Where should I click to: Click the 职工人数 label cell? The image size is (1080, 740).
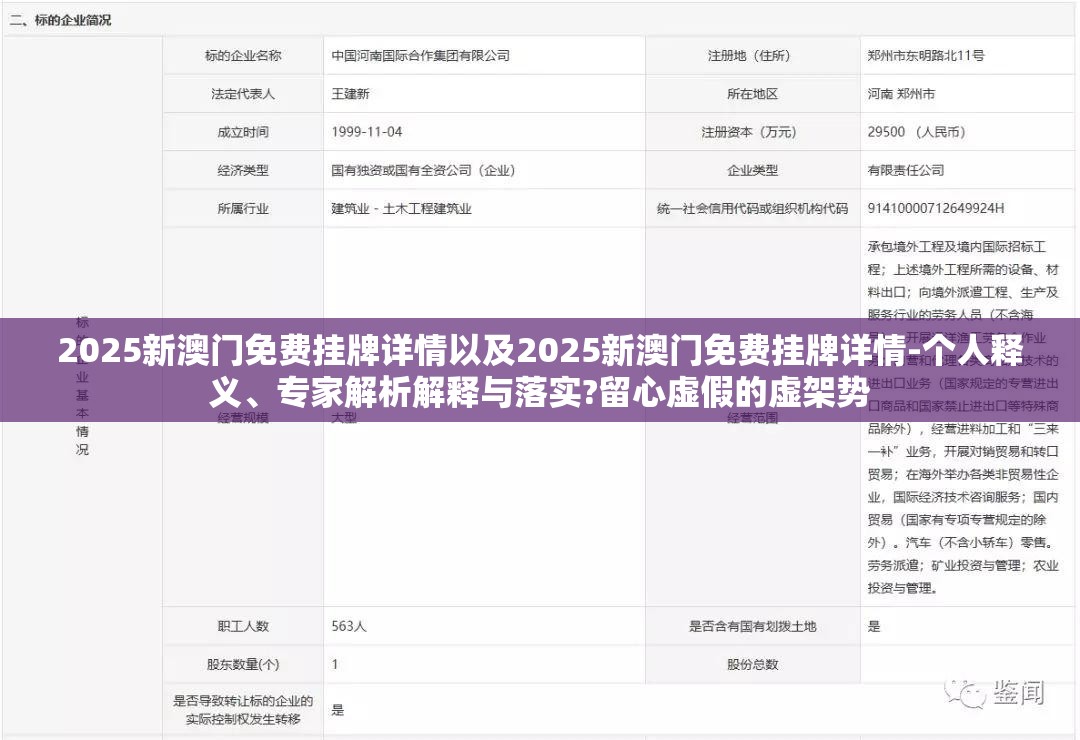pyautogui.click(x=243, y=626)
